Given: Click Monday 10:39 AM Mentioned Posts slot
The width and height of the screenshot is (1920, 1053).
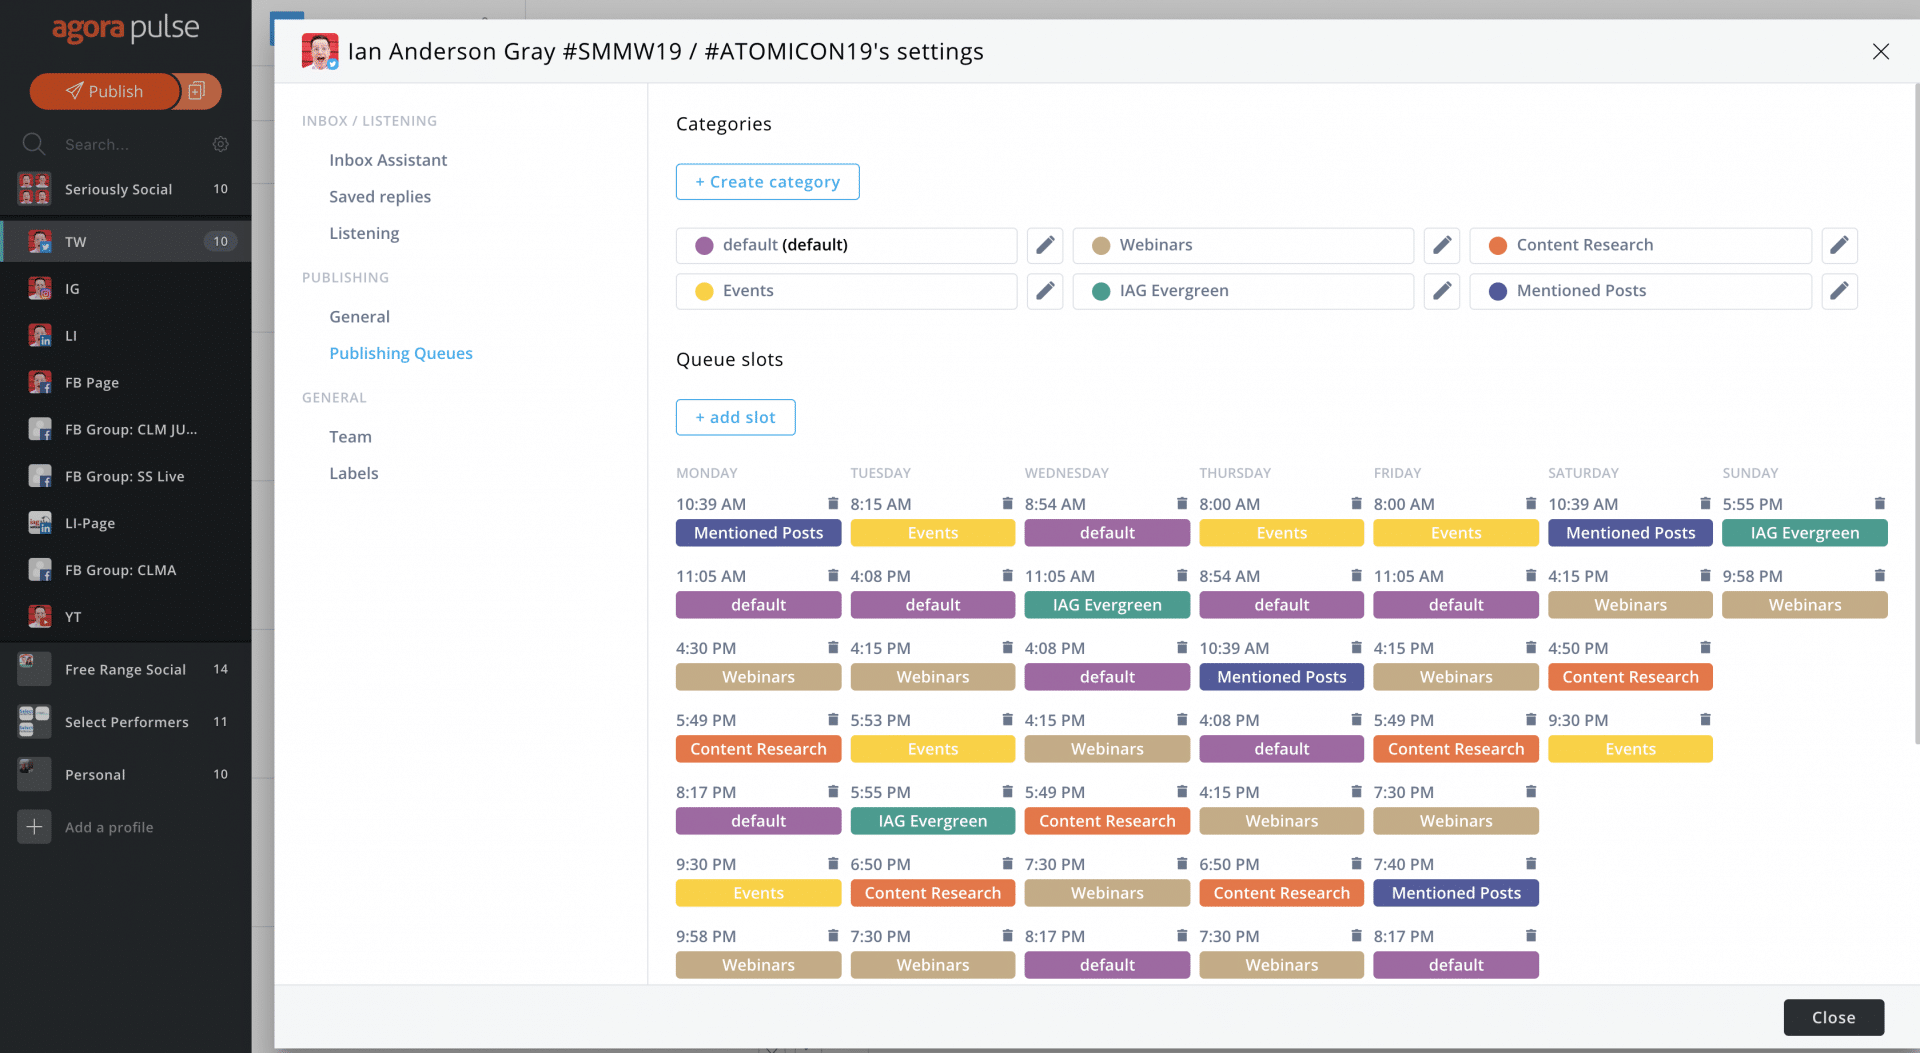Looking at the screenshot, I should [x=758, y=533].
